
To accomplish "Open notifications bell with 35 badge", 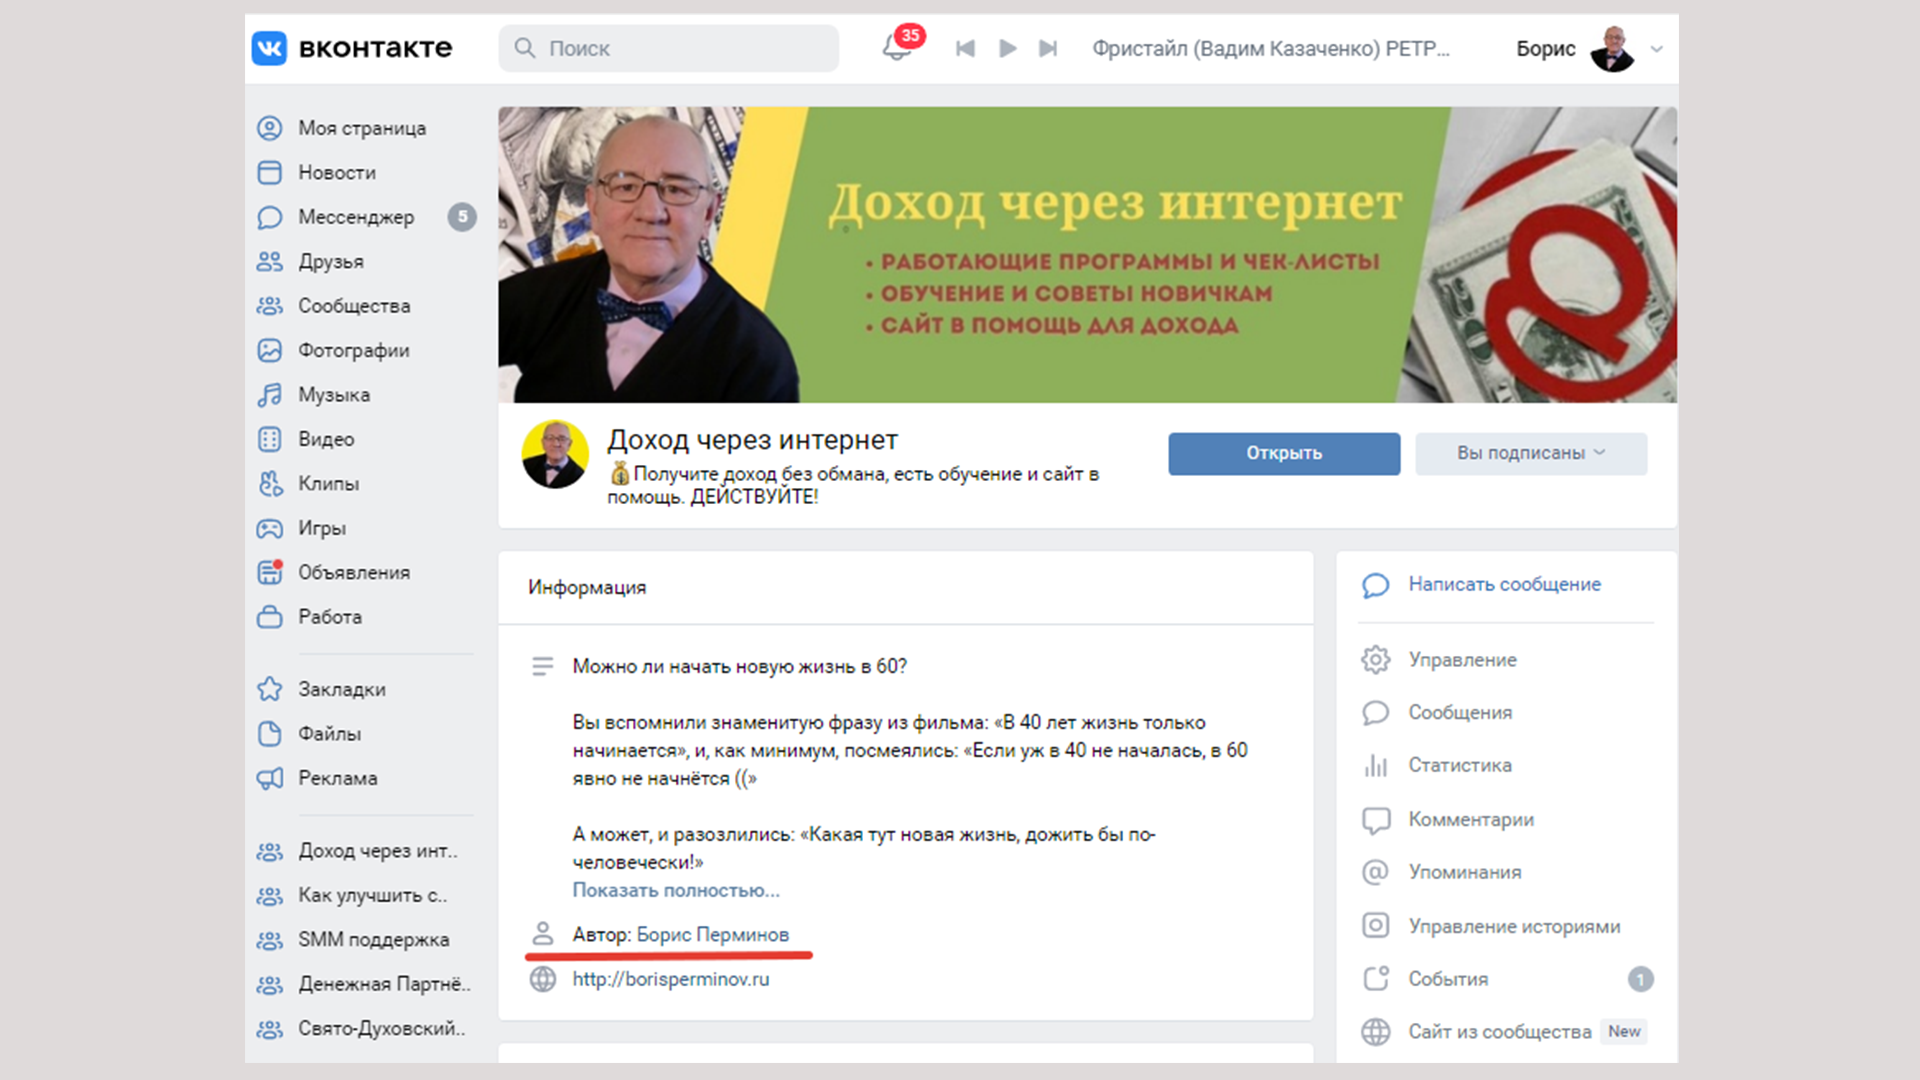I will click(897, 47).
